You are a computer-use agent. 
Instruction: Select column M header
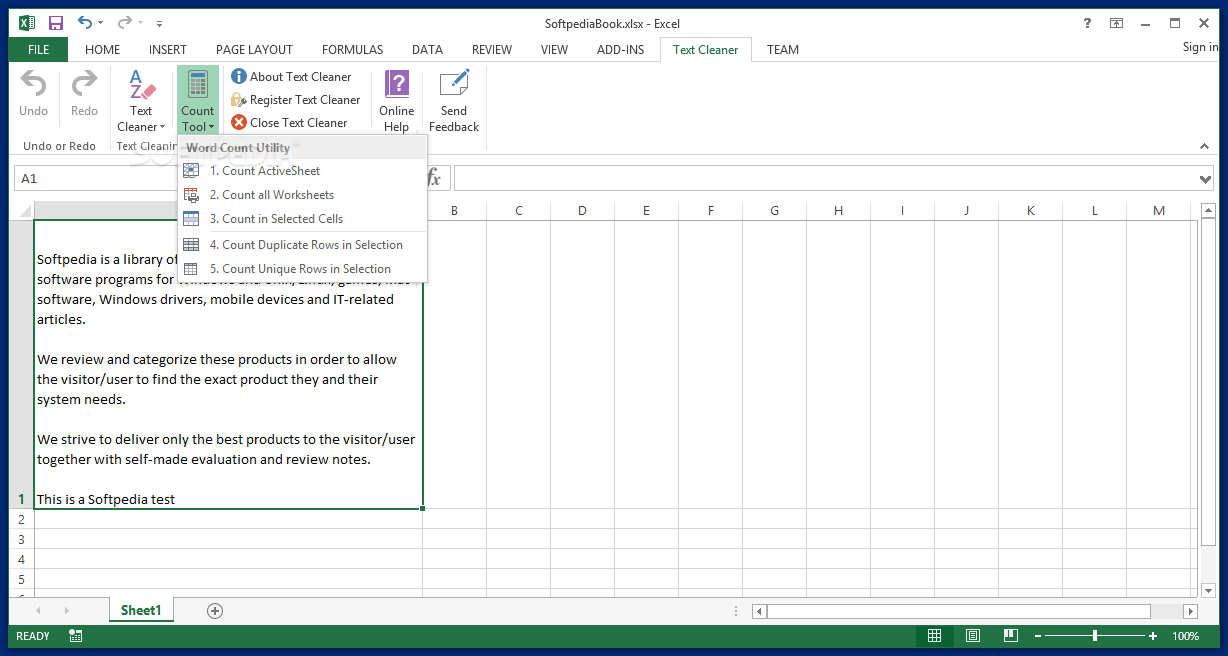coord(1159,210)
